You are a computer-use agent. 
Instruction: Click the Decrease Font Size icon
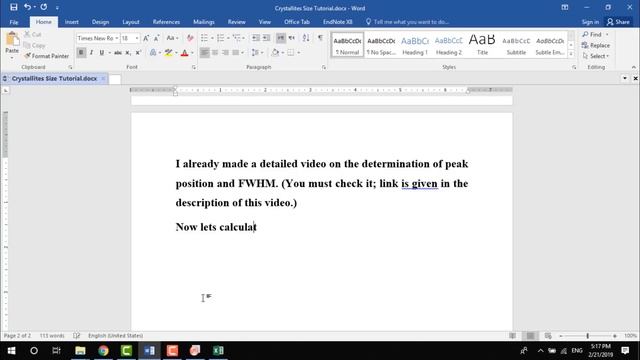tap(156, 38)
